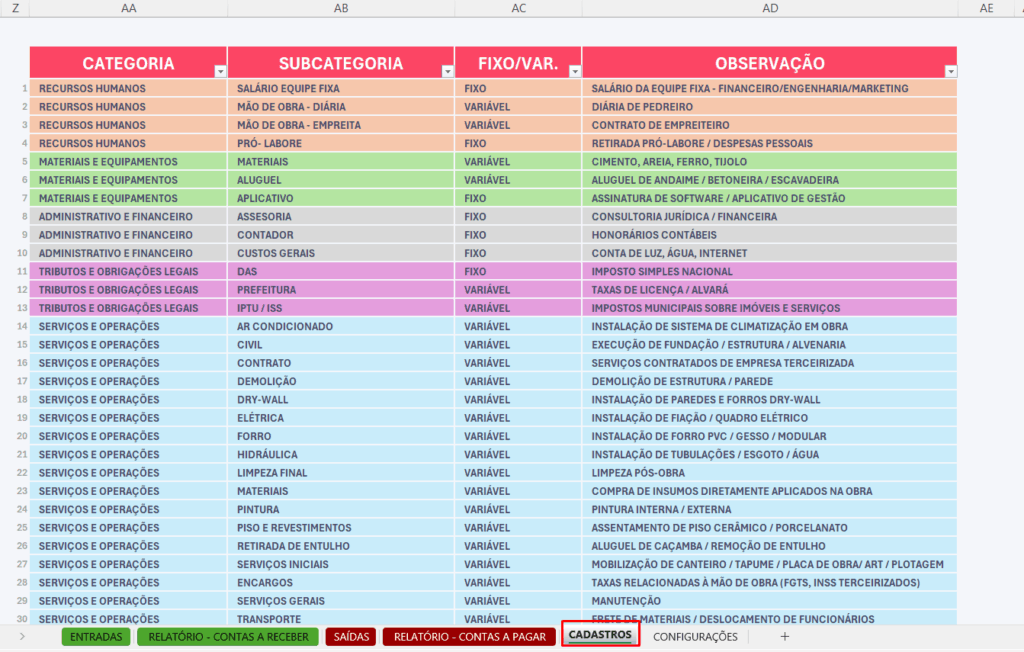The width and height of the screenshot is (1024, 652).
Task: Select column AC header
Action: [518, 8]
